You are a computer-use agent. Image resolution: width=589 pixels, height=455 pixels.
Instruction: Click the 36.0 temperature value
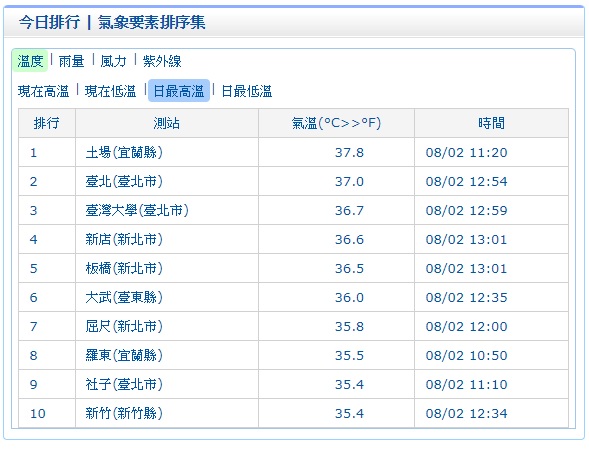pos(349,297)
